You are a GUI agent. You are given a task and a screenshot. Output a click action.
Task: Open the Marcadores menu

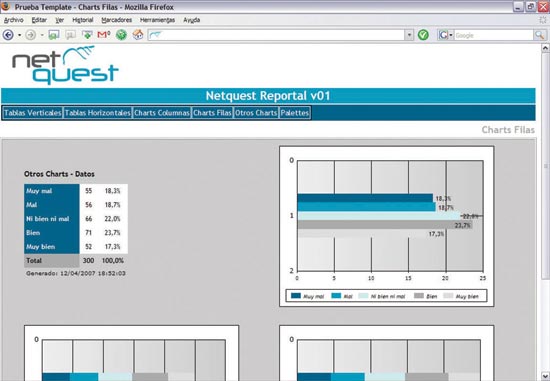[x=116, y=20]
